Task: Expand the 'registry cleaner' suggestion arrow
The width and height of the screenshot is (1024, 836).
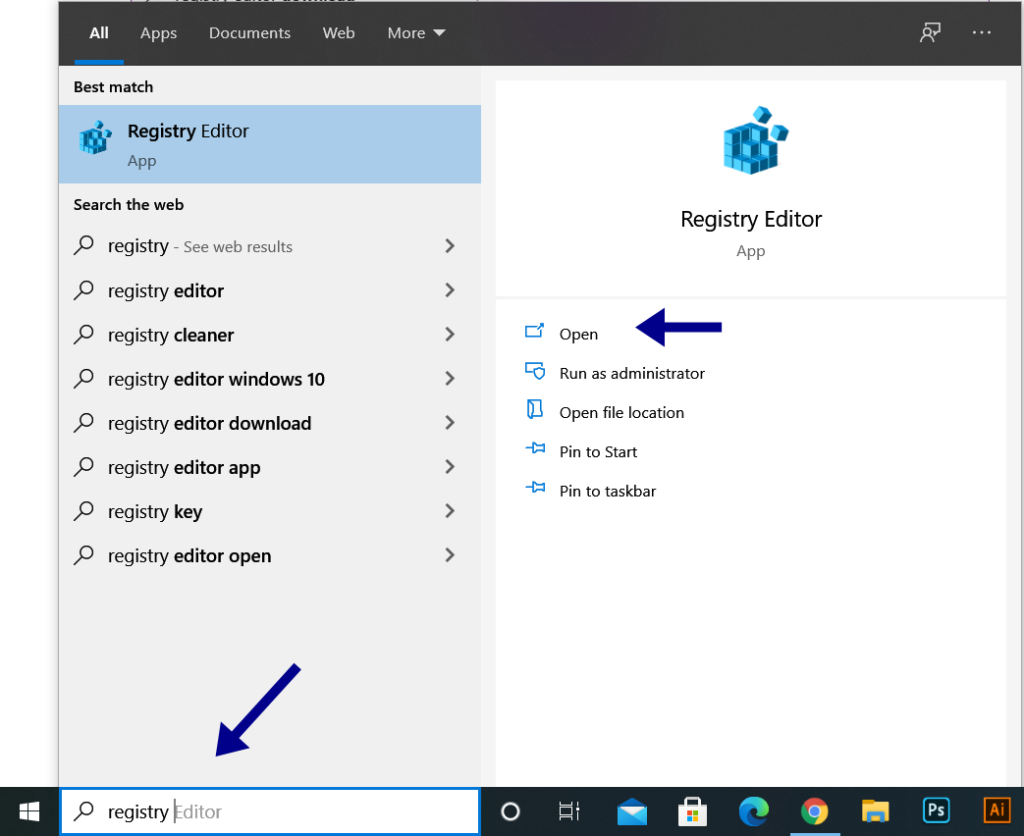Action: click(449, 334)
